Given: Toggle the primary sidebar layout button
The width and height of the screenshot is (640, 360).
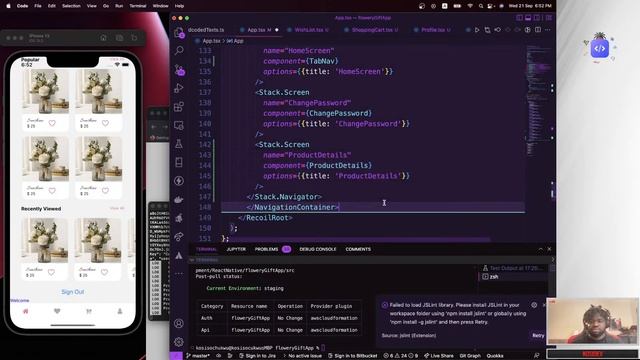Looking at the screenshot, I should pyautogui.click(x=520, y=18).
